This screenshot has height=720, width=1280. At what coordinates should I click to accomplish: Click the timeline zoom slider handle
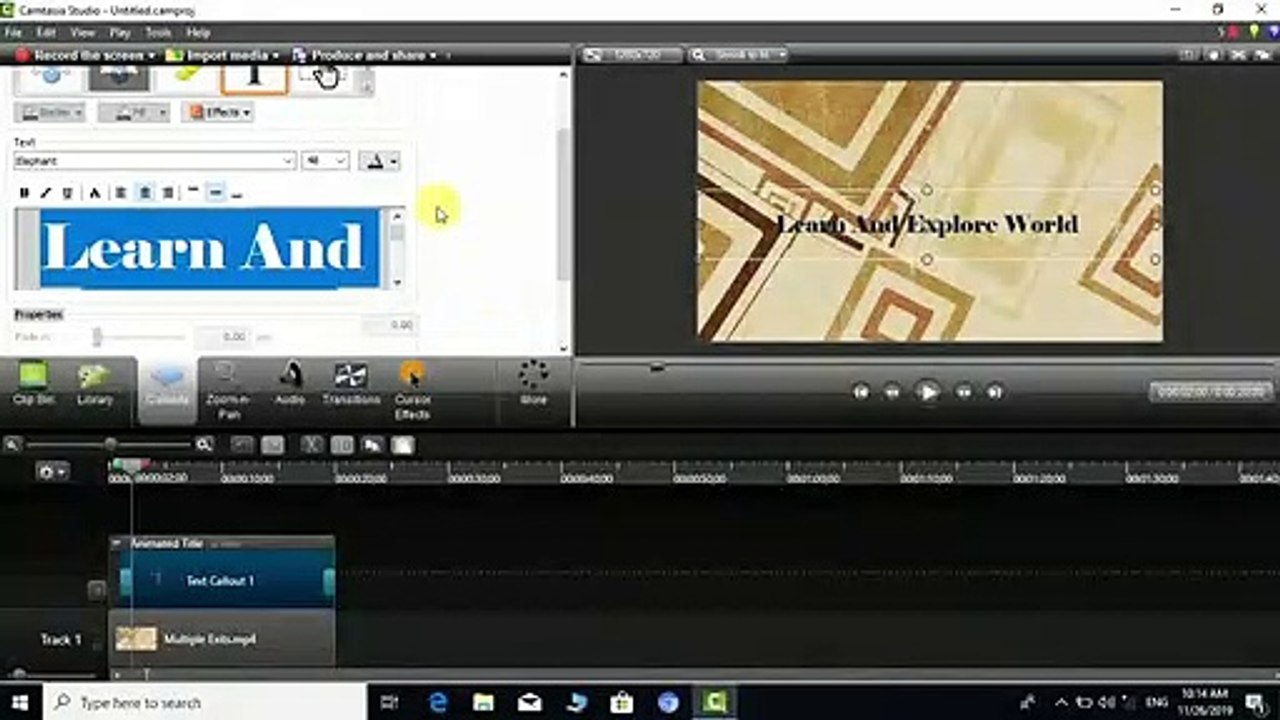[x=110, y=444]
